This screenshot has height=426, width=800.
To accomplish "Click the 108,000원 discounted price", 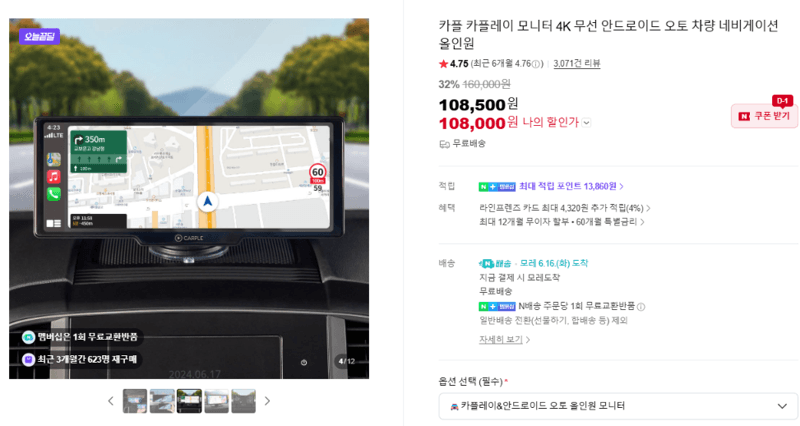I will [478, 123].
